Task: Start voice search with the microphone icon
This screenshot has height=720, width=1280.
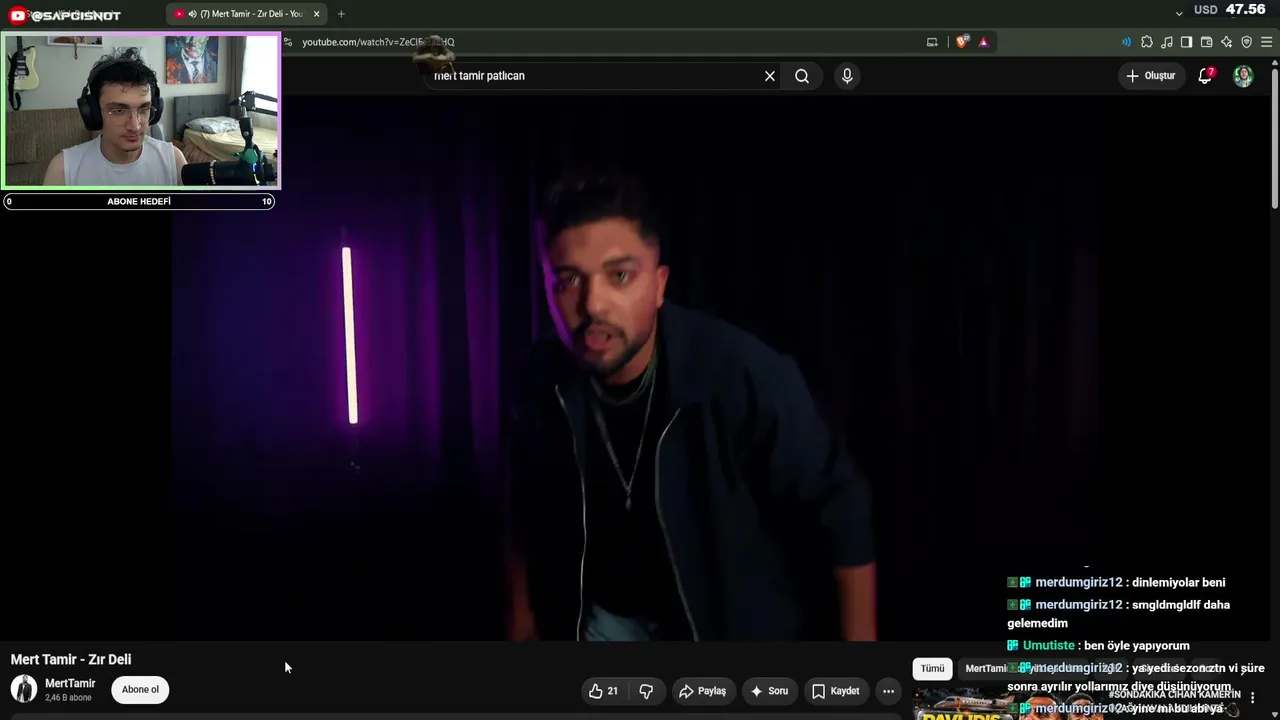Action: (x=847, y=76)
